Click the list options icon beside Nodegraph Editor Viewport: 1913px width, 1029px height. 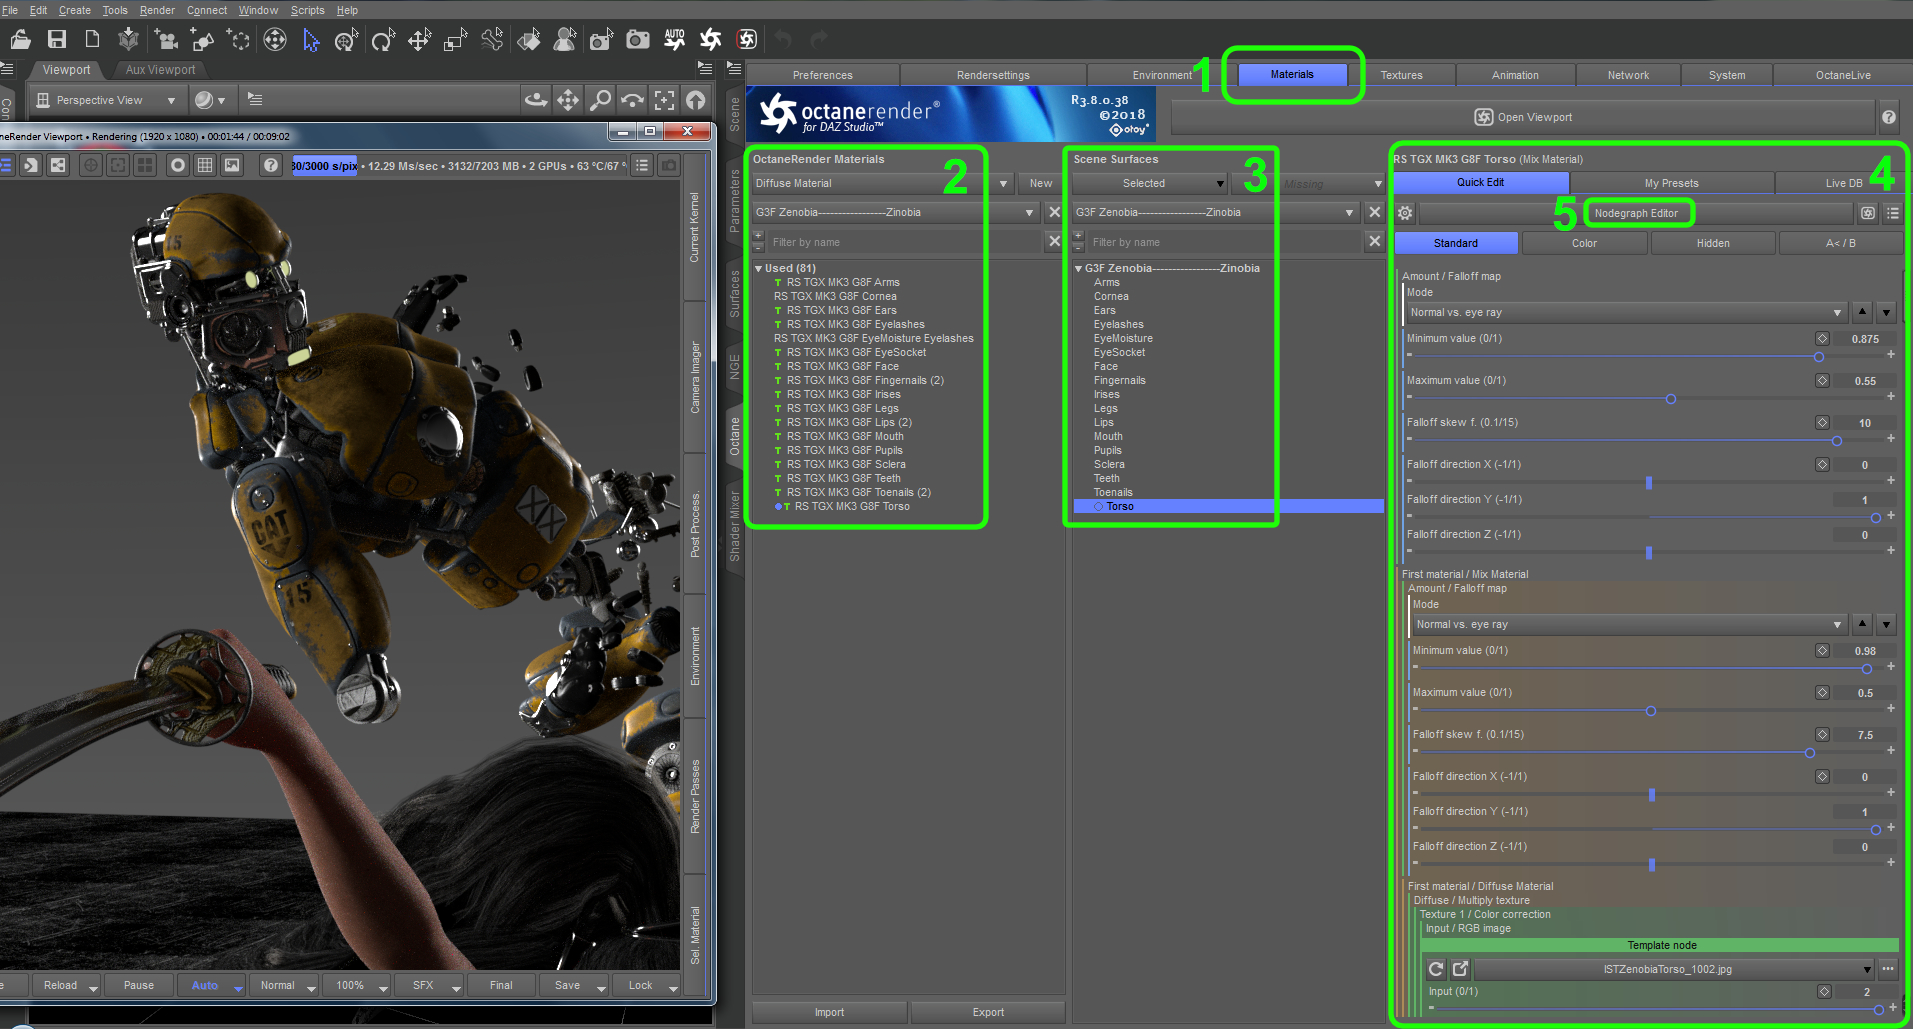click(1893, 213)
